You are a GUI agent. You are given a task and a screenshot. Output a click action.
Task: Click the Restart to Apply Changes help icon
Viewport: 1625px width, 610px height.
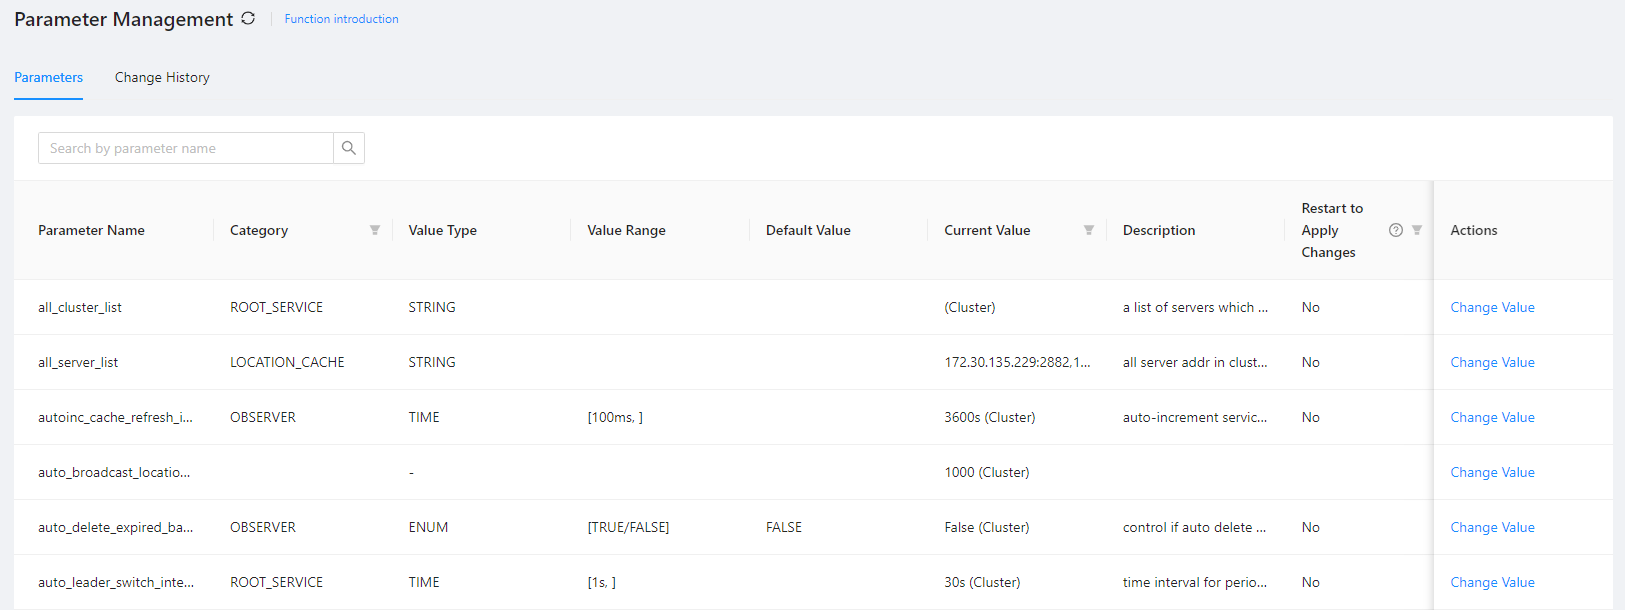click(x=1396, y=230)
